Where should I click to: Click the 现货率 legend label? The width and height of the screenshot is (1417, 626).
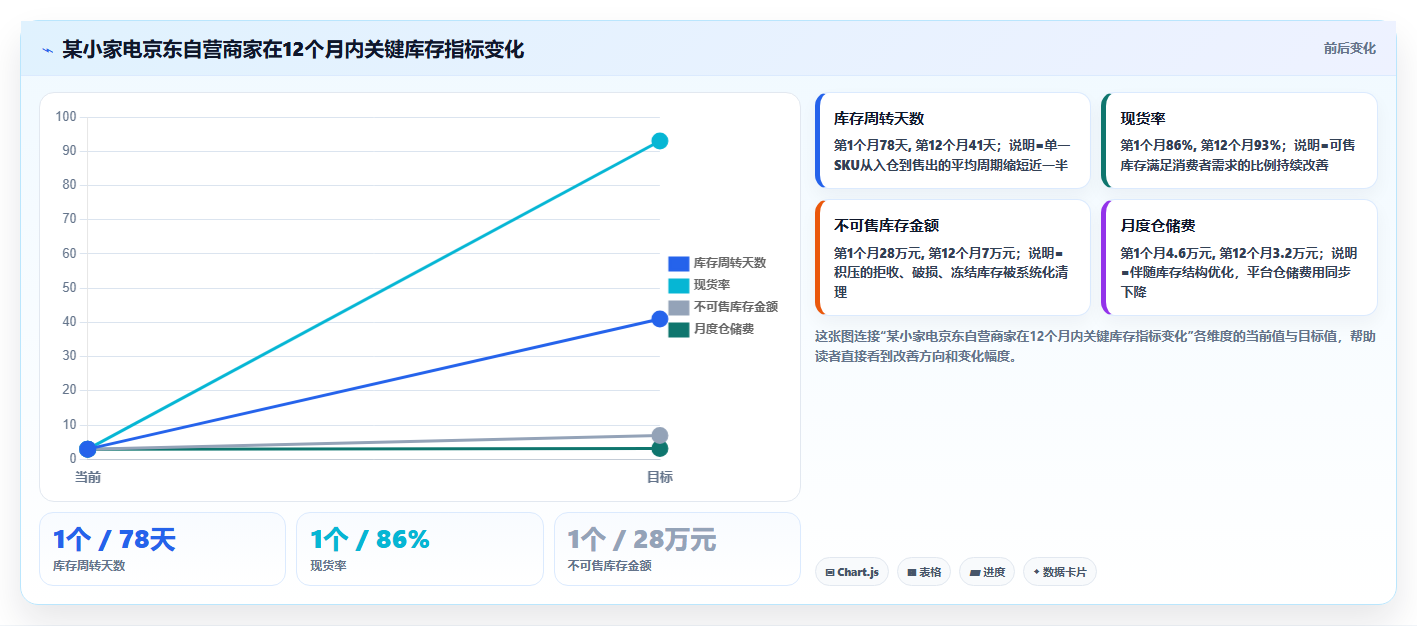712,285
